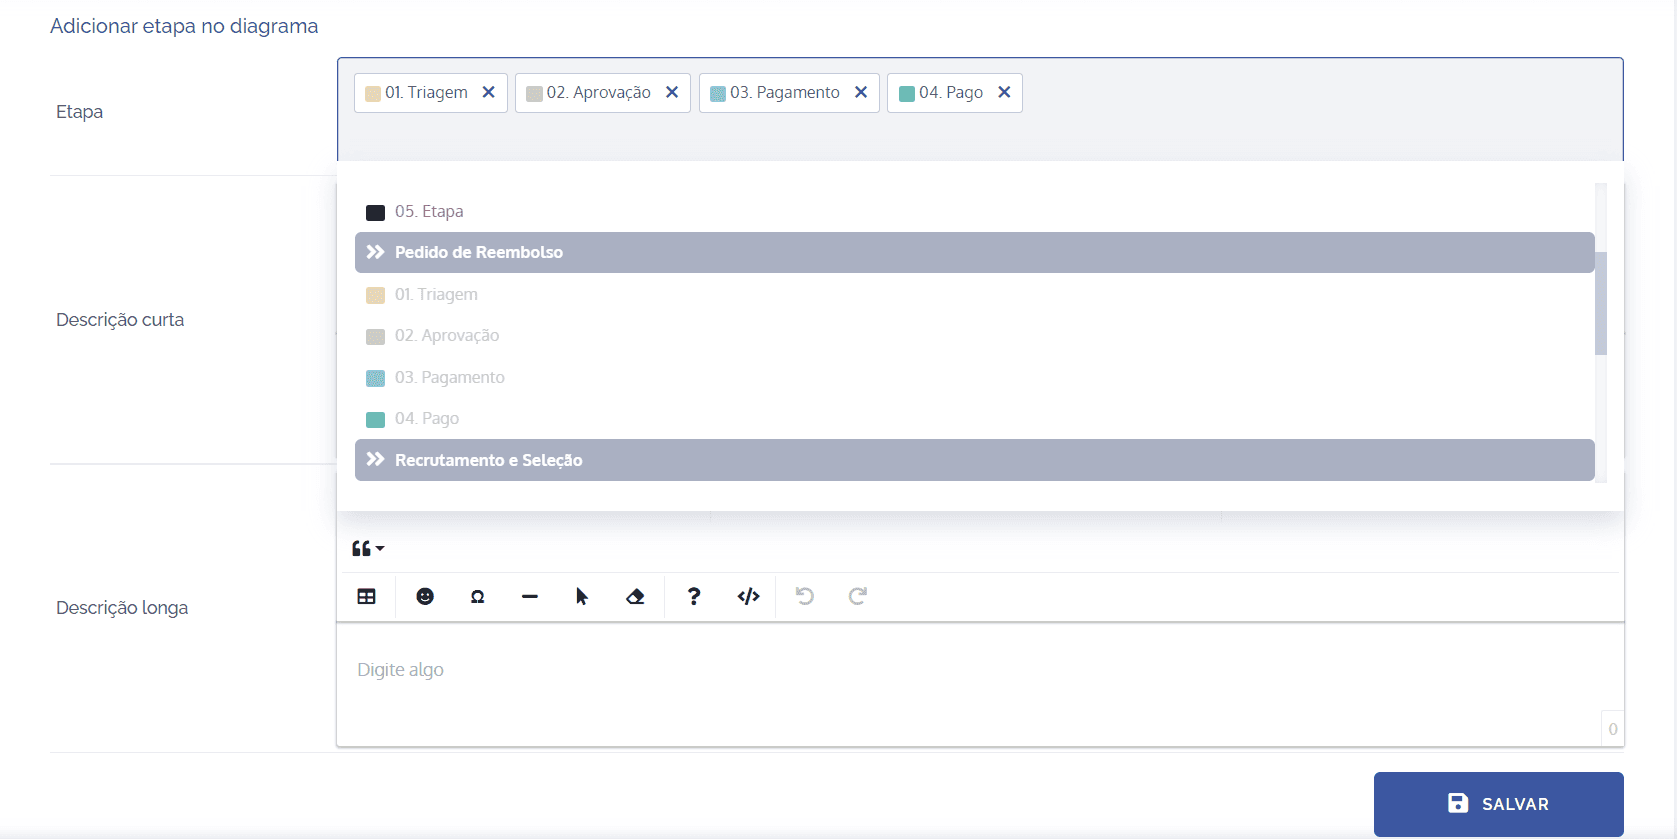This screenshot has width=1677, height=839.
Task: Open the emoticons picker
Action: pyautogui.click(x=425, y=596)
